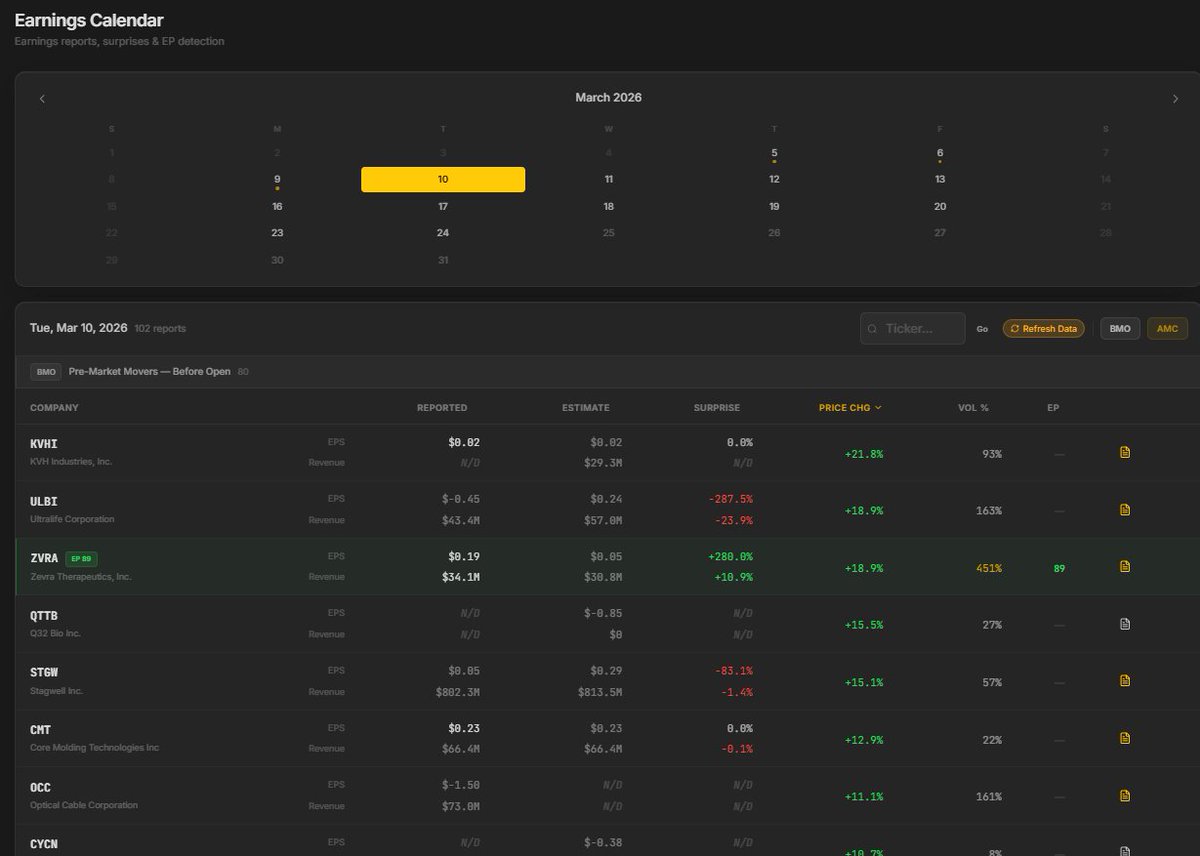The image size is (1200, 856).
Task: Click the BMO badge in Pre-Market Movers header
Action: click(x=46, y=371)
